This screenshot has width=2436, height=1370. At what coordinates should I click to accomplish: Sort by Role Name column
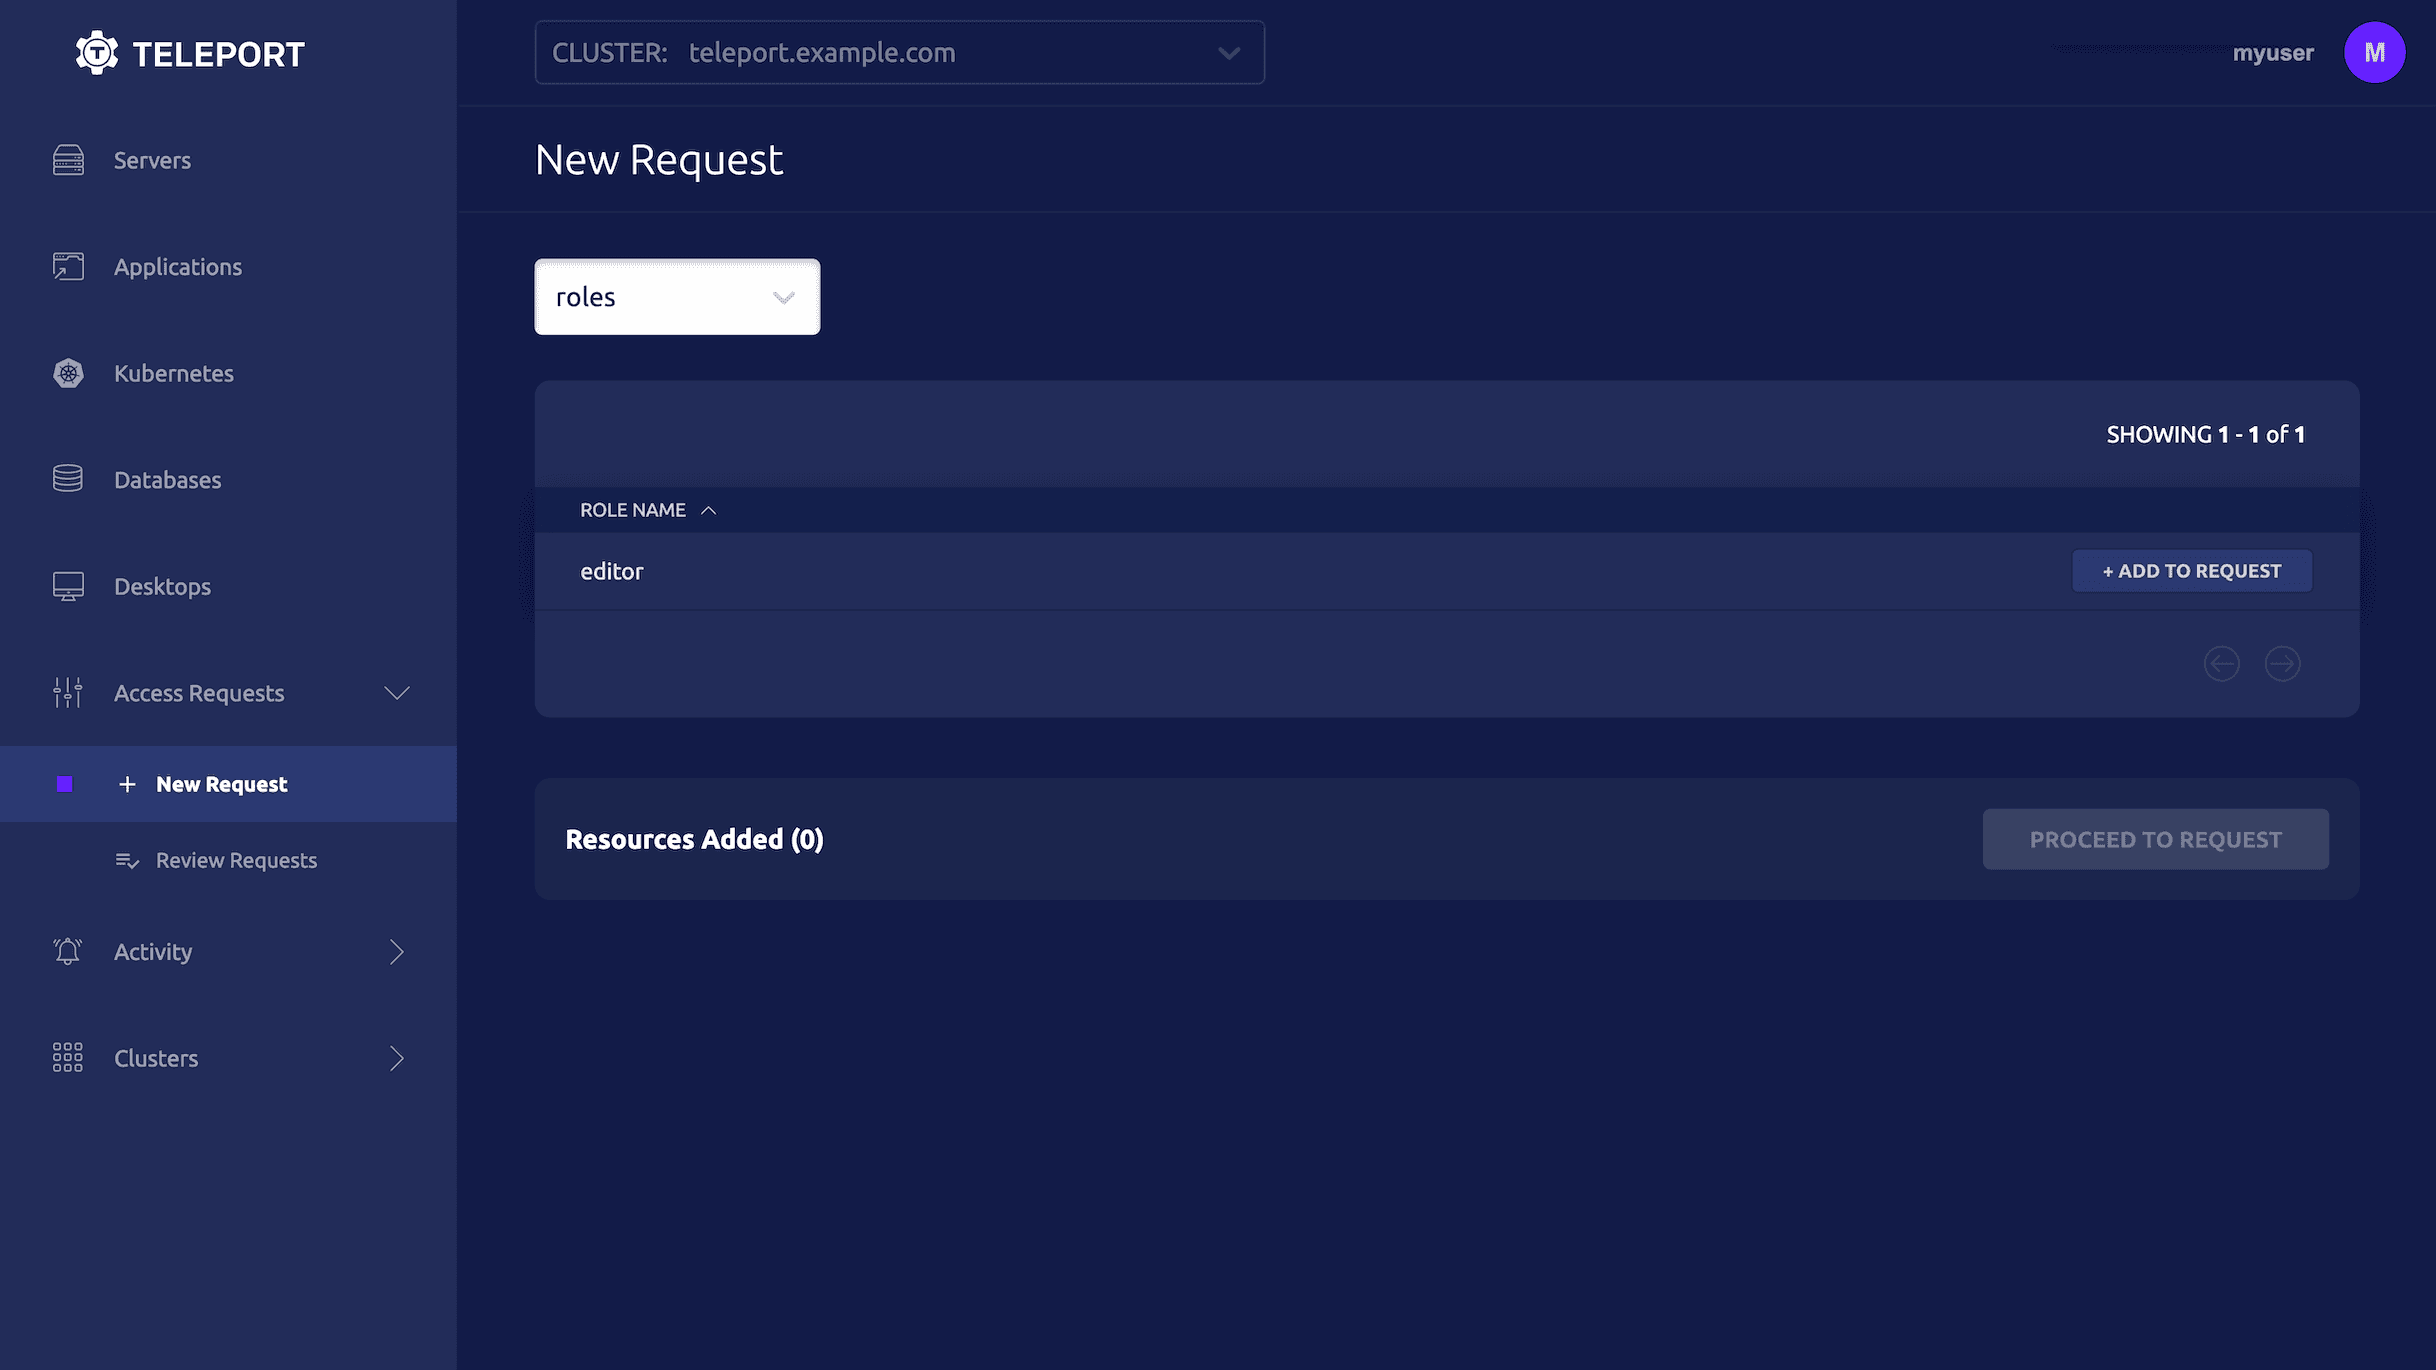(647, 510)
